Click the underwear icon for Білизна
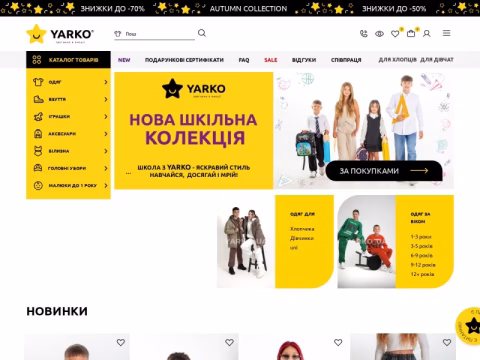 [38, 151]
